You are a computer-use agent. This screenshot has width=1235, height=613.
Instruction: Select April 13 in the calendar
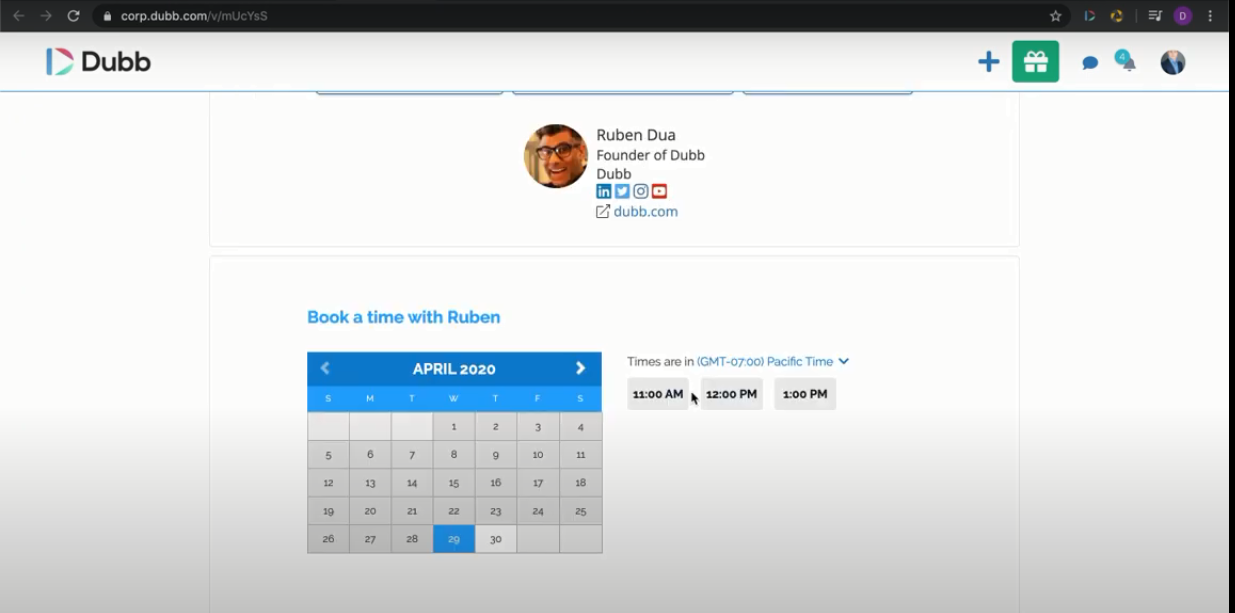370,483
